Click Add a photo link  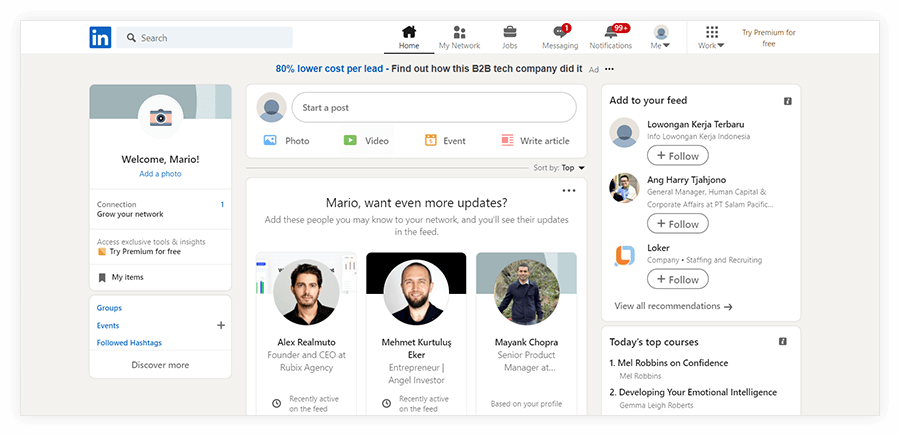click(161, 174)
